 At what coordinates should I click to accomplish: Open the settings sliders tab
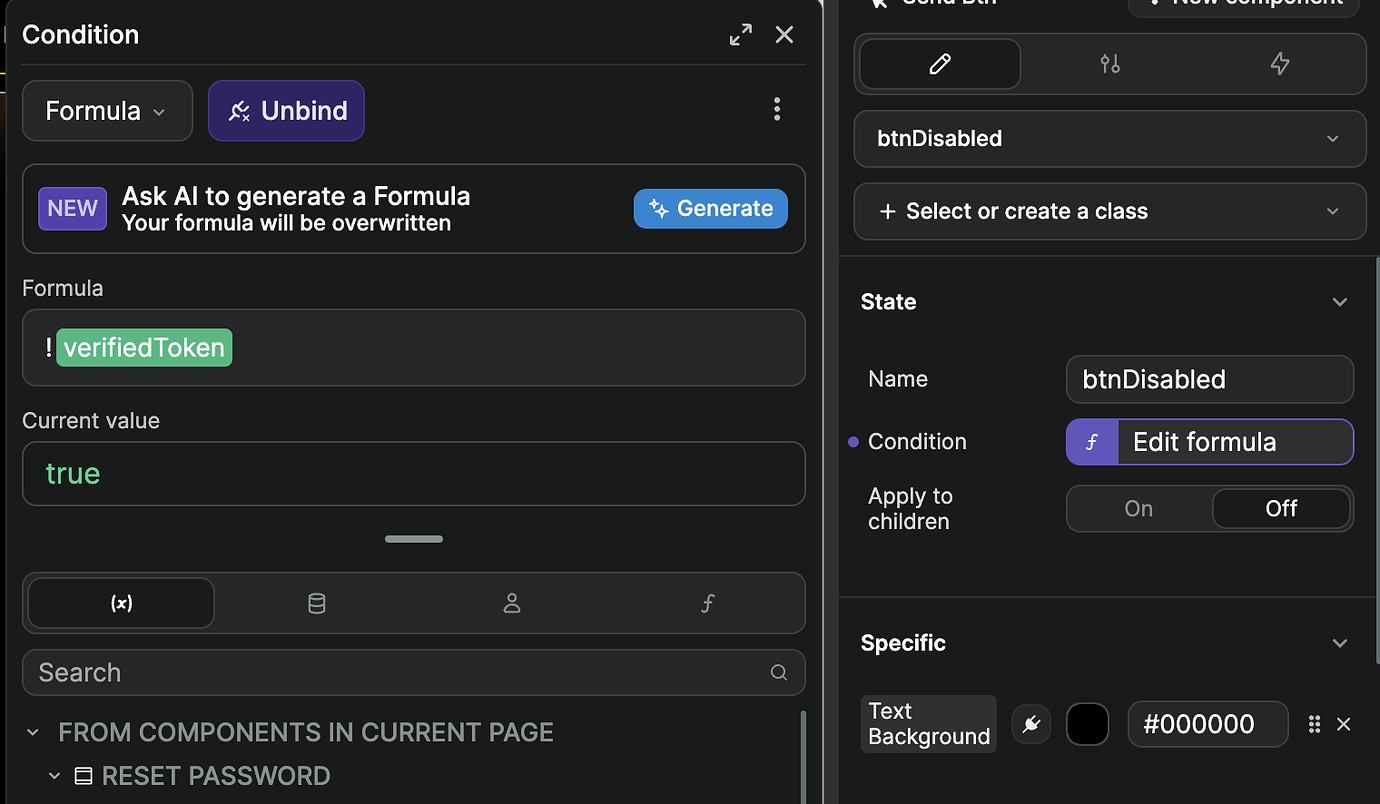pyautogui.click(x=1109, y=63)
